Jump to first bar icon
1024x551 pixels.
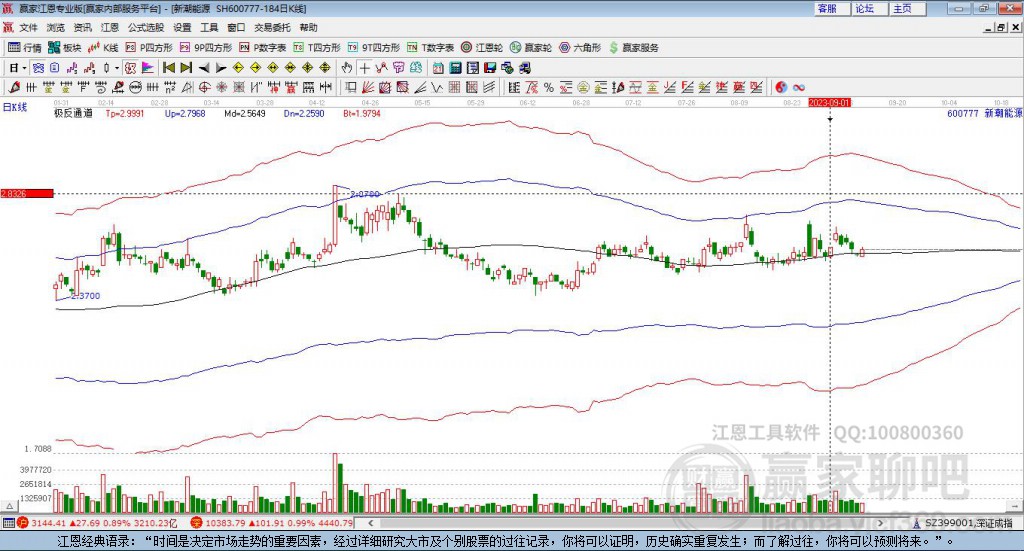169,68
